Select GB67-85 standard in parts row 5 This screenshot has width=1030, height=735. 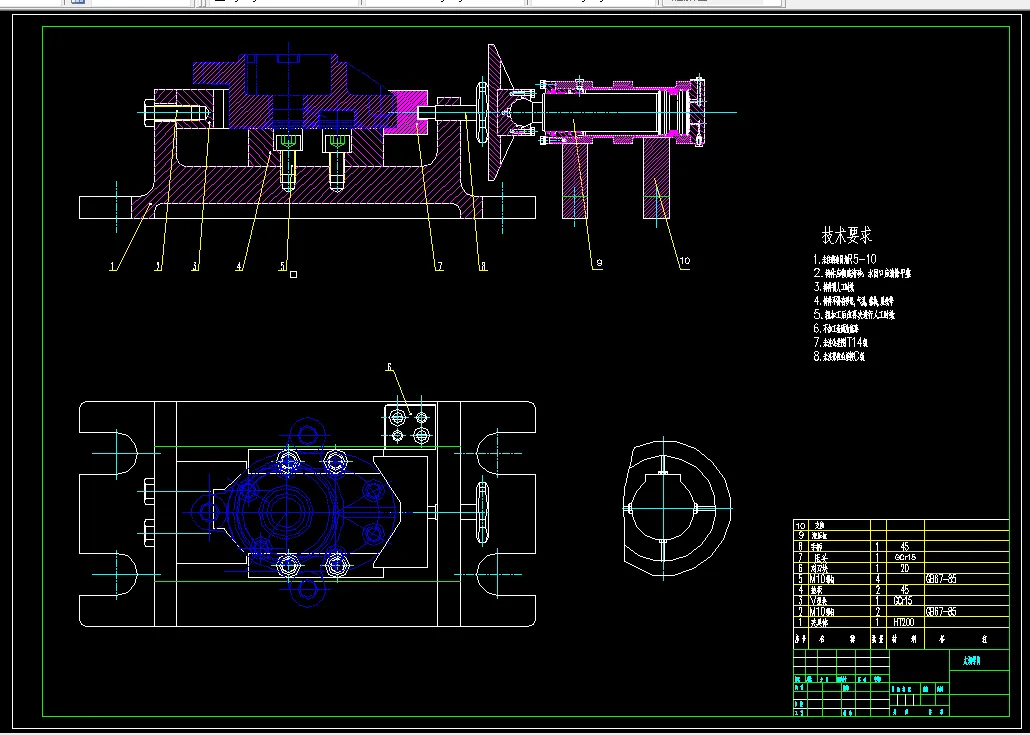click(x=941, y=579)
